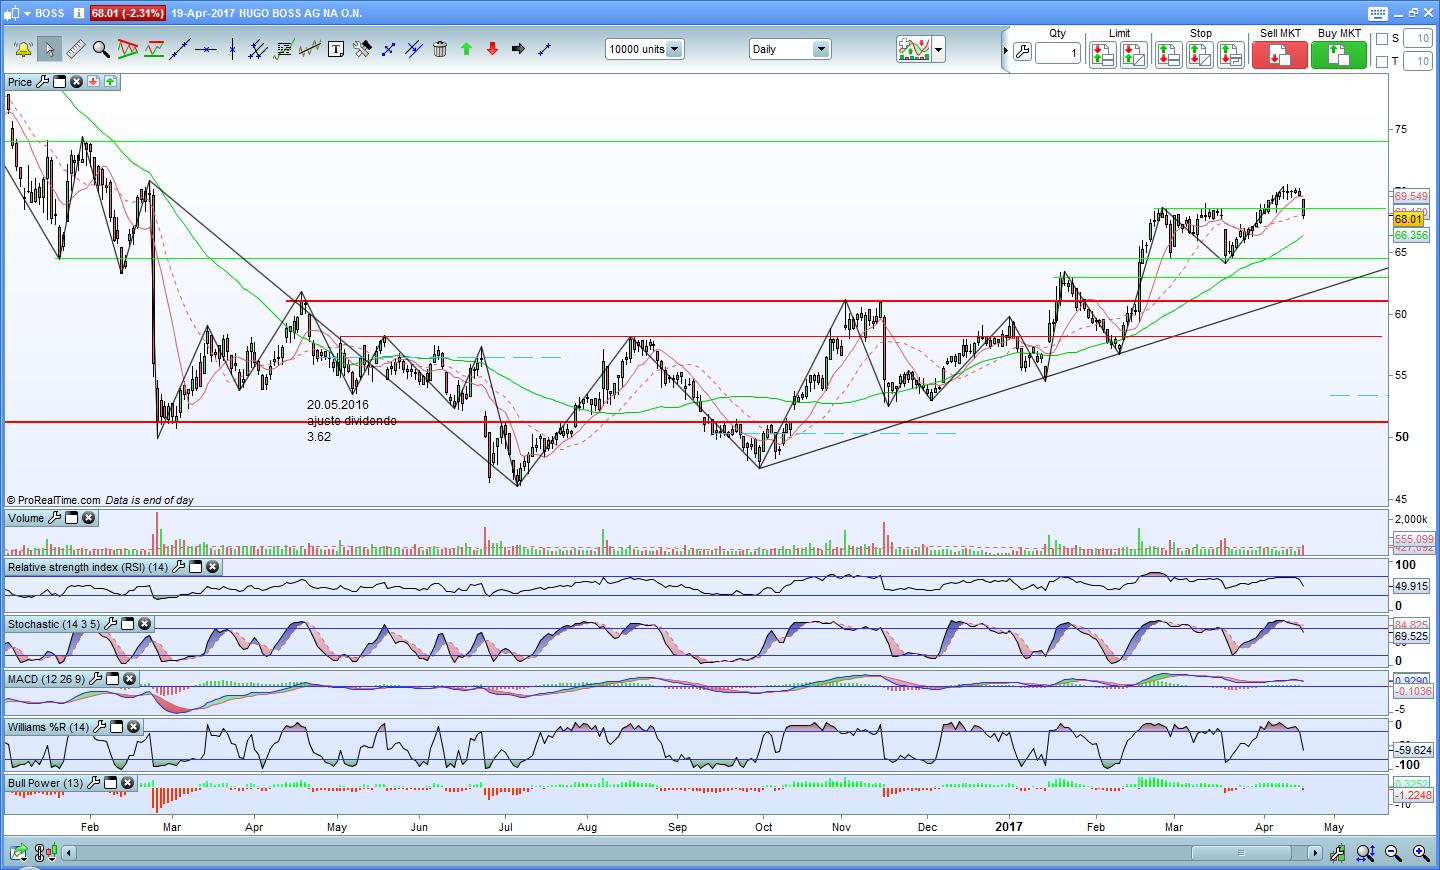Activate the magnifier zoom tool
The height and width of the screenshot is (870, 1440).
tap(101, 49)
